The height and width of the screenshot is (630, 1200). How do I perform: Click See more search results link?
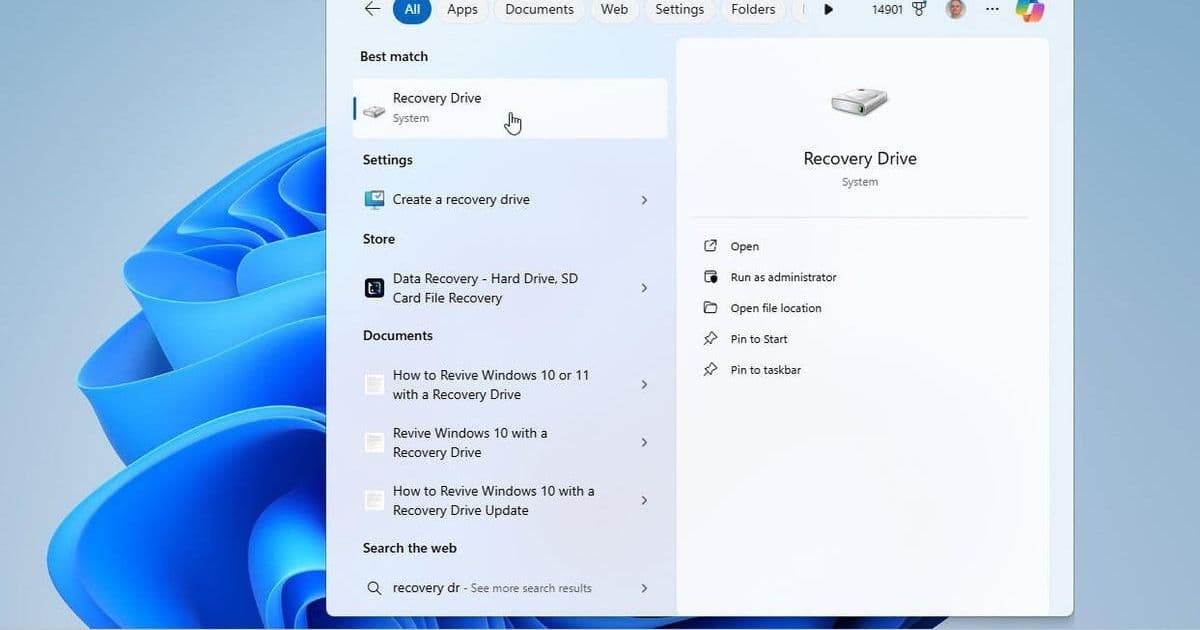click(x=532, y=588)
